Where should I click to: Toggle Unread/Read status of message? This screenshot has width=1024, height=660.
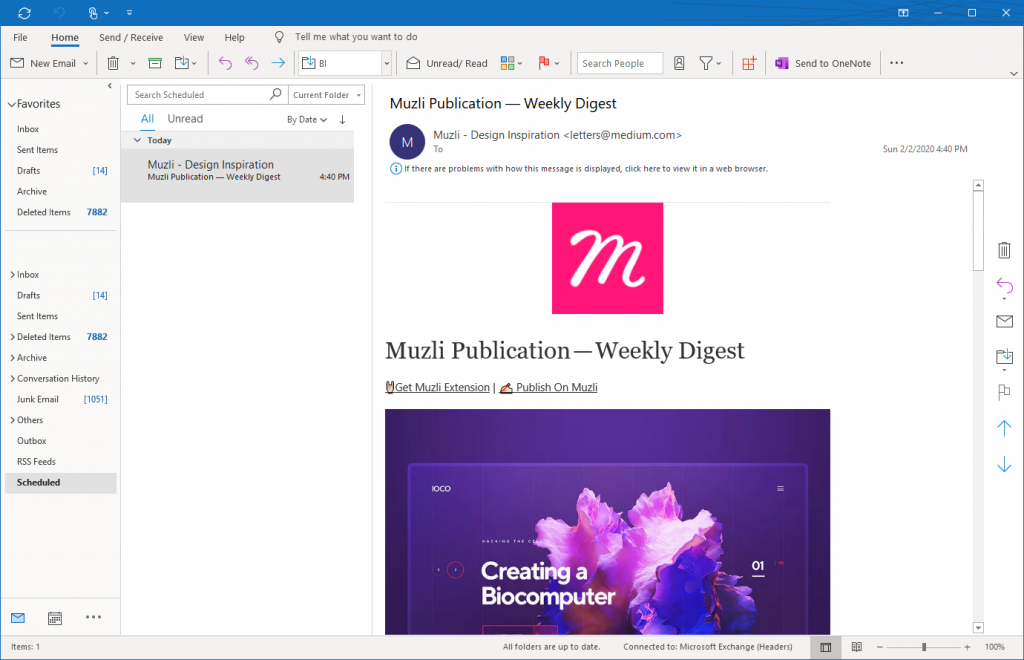(x=447, y=63)
